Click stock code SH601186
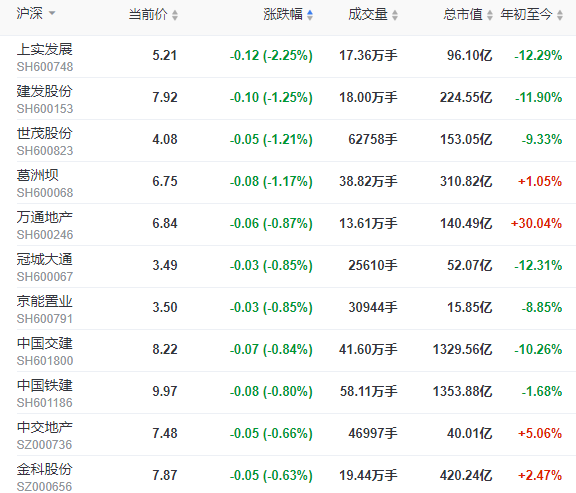576x493 pixels. click(45, 403)
